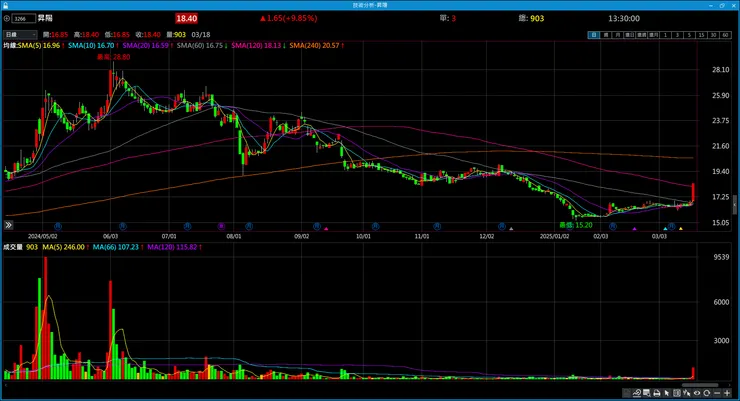The image size is (740, 401).
Task: Click the horizontal scrollbar thumb below volume chart
Action: click(700, 385)
